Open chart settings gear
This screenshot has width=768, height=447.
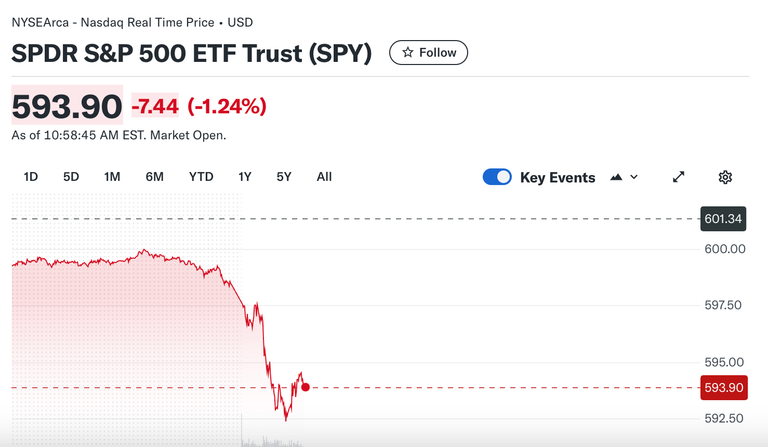point(726,177)
